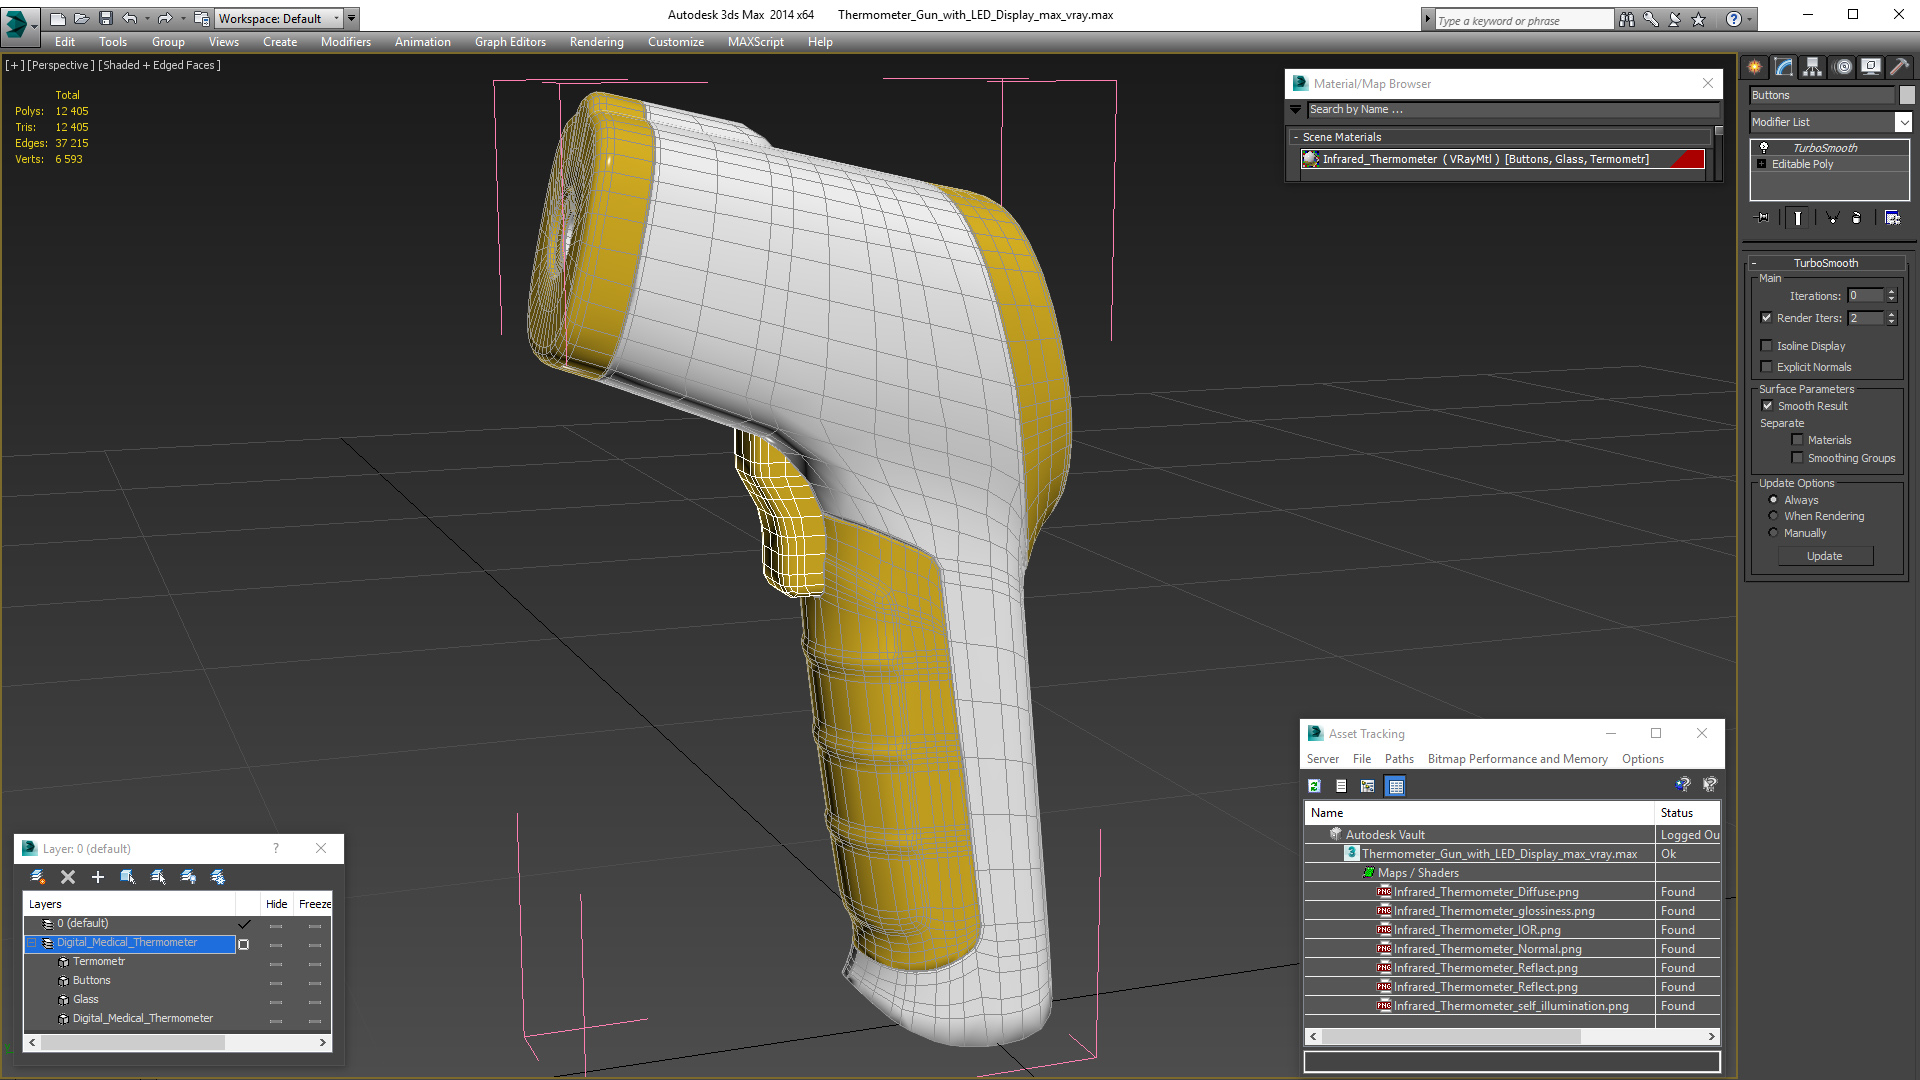Click the Update button
This screenshot has height=1080, width=1920.
pos(1824,556)
